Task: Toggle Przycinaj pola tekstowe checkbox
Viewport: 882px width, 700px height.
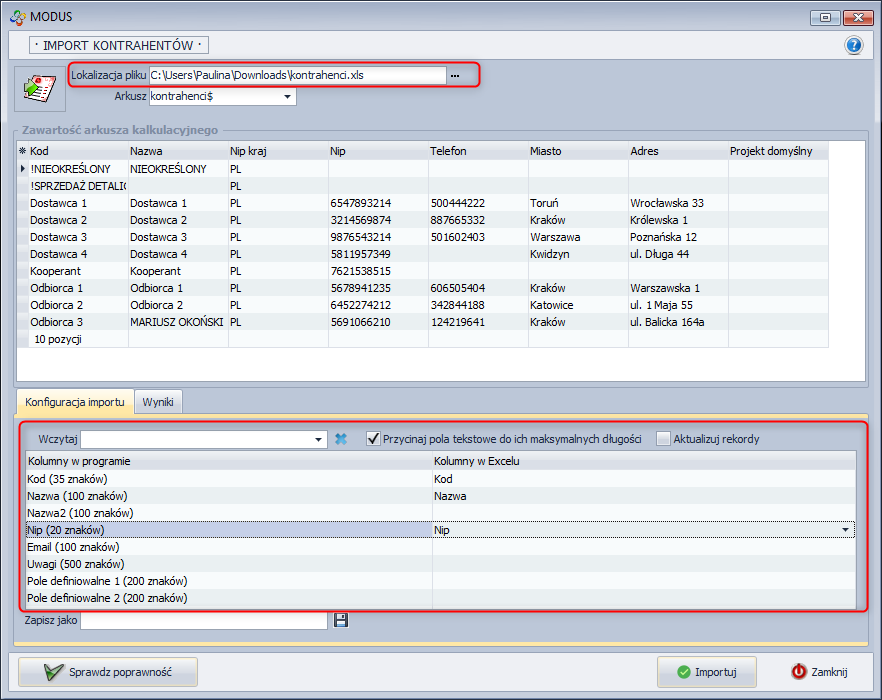Action: 373,439
